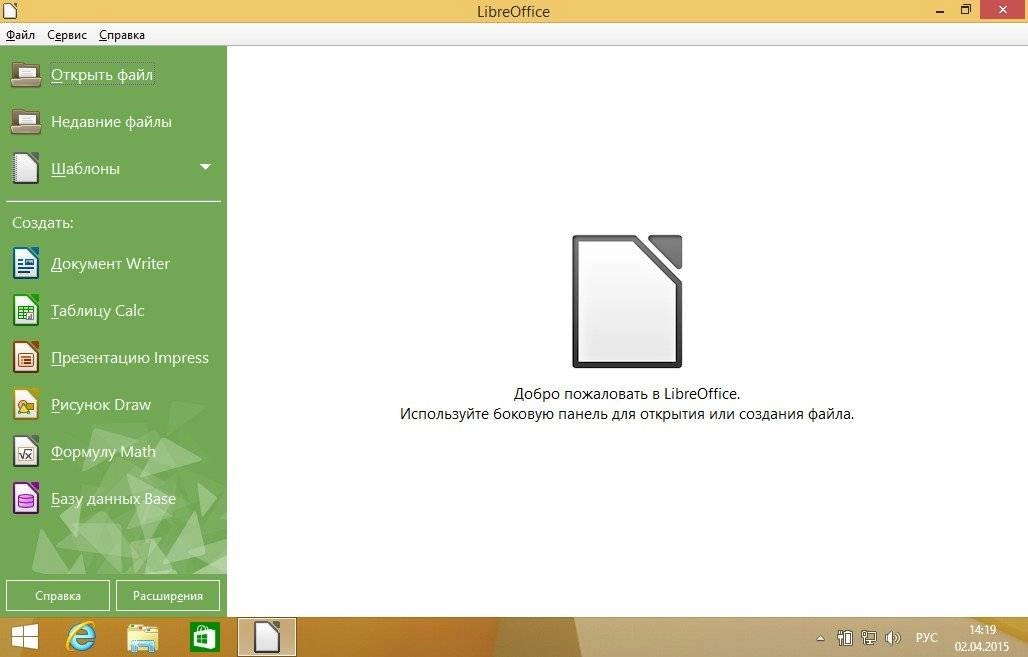The image size is (1028, 657).
Task: Click the Draw drawing icon
Action: coord(26,405)
